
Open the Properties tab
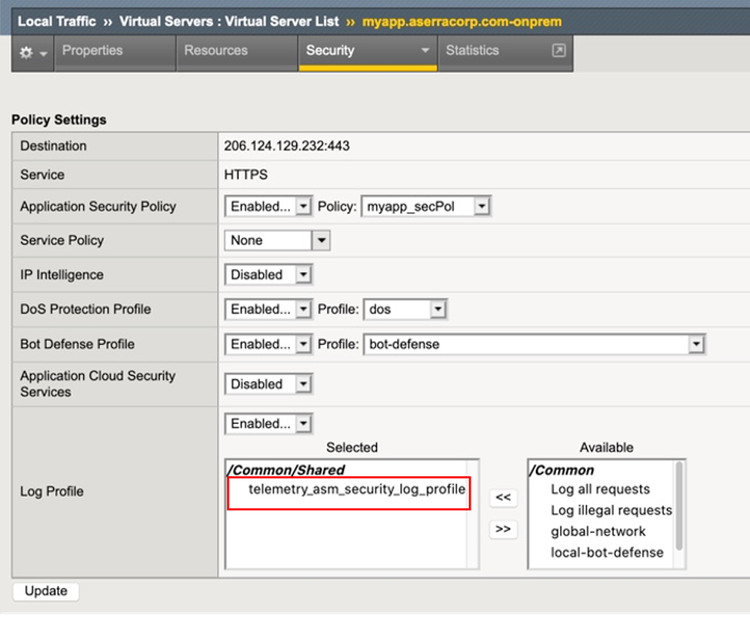point(92,51)
